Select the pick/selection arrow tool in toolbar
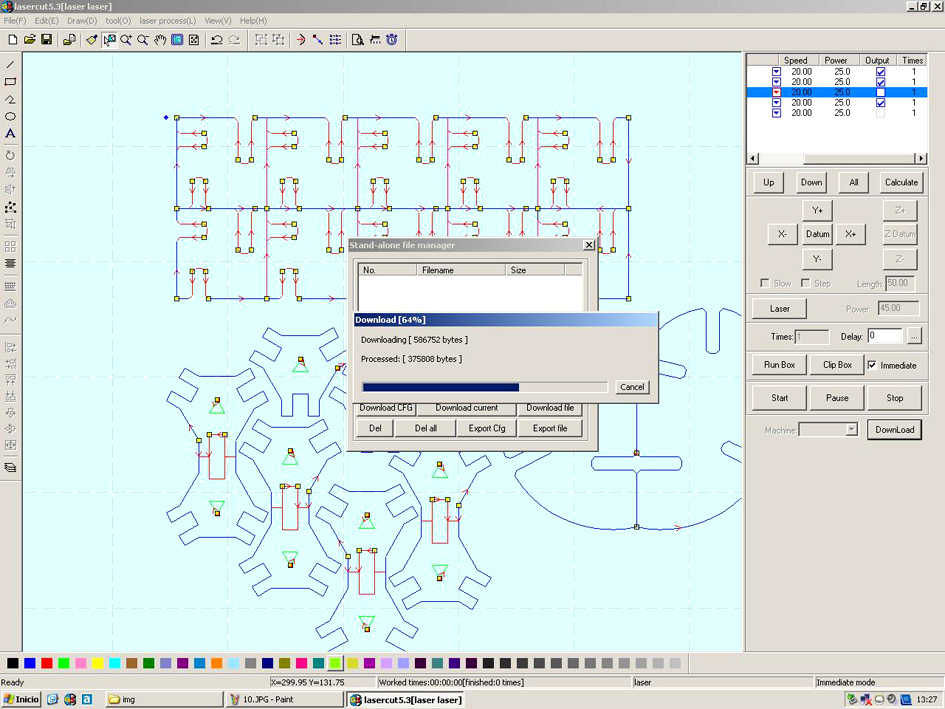 [x=109, y=40]
